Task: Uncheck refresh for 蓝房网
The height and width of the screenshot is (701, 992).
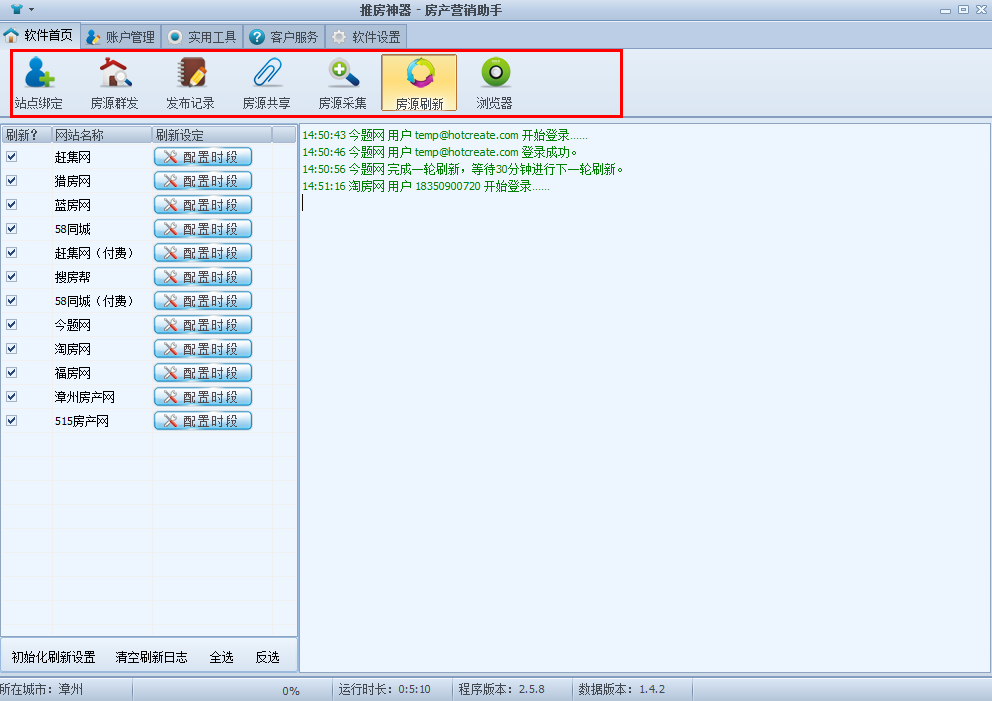Action: [x=11, y=204]
